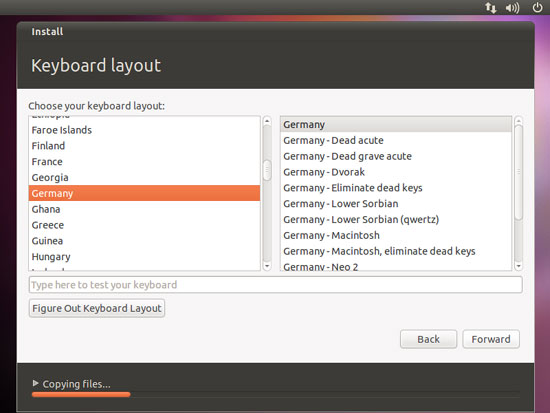Select France in country list
The height and width of the screenshot is (413, 550).
point(144,161)
